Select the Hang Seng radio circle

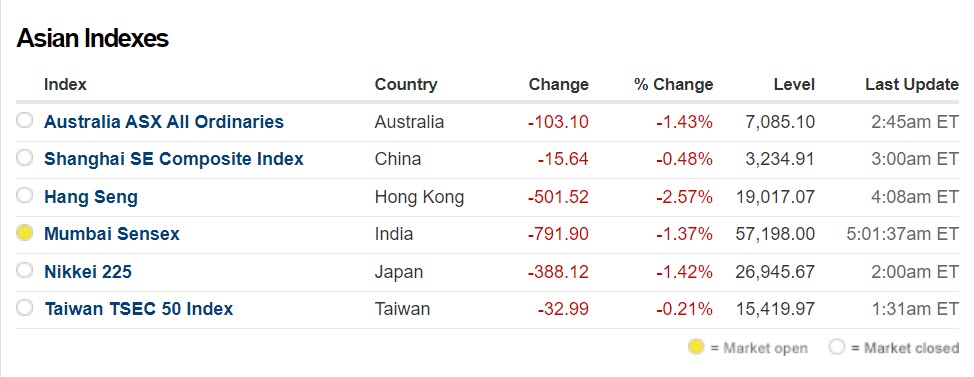click(x=24, y=196)
